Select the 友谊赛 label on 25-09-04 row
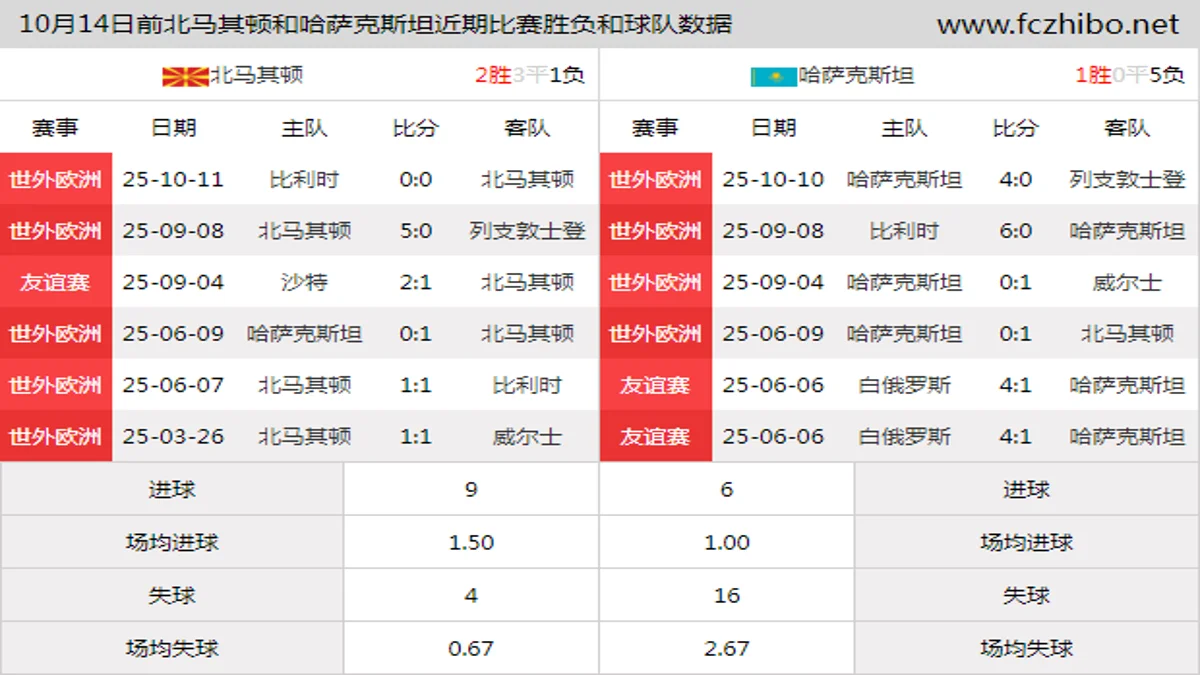Image resolution: width=1200 pixels, height=675 pixels. point(56,282)
